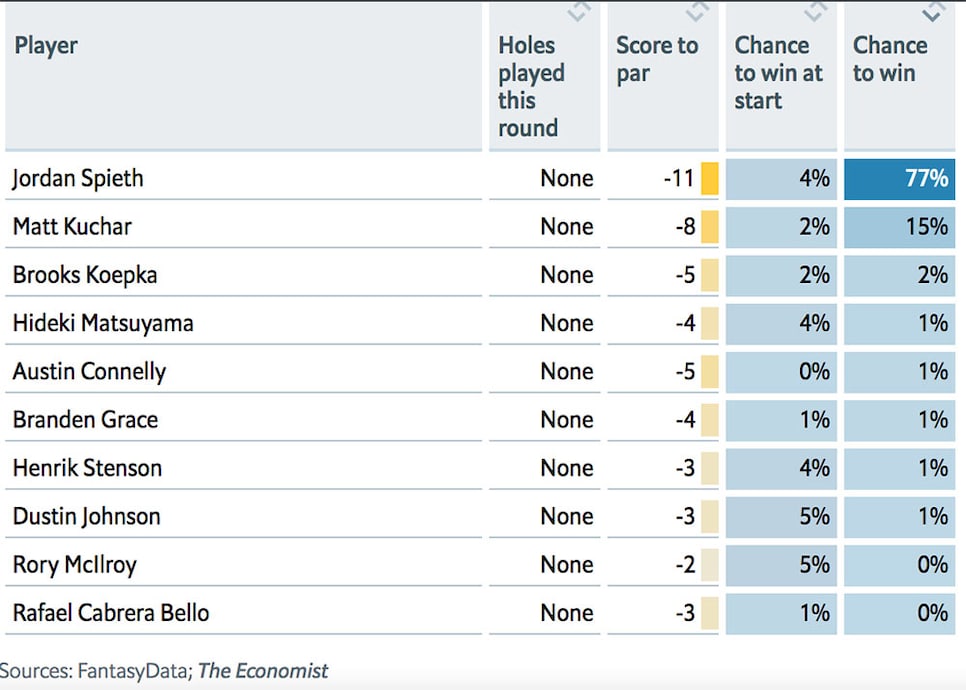Click Matt Kuchar's 15% win chance cell
This screenshot has height=690, width=966.
tap(899, 227)
